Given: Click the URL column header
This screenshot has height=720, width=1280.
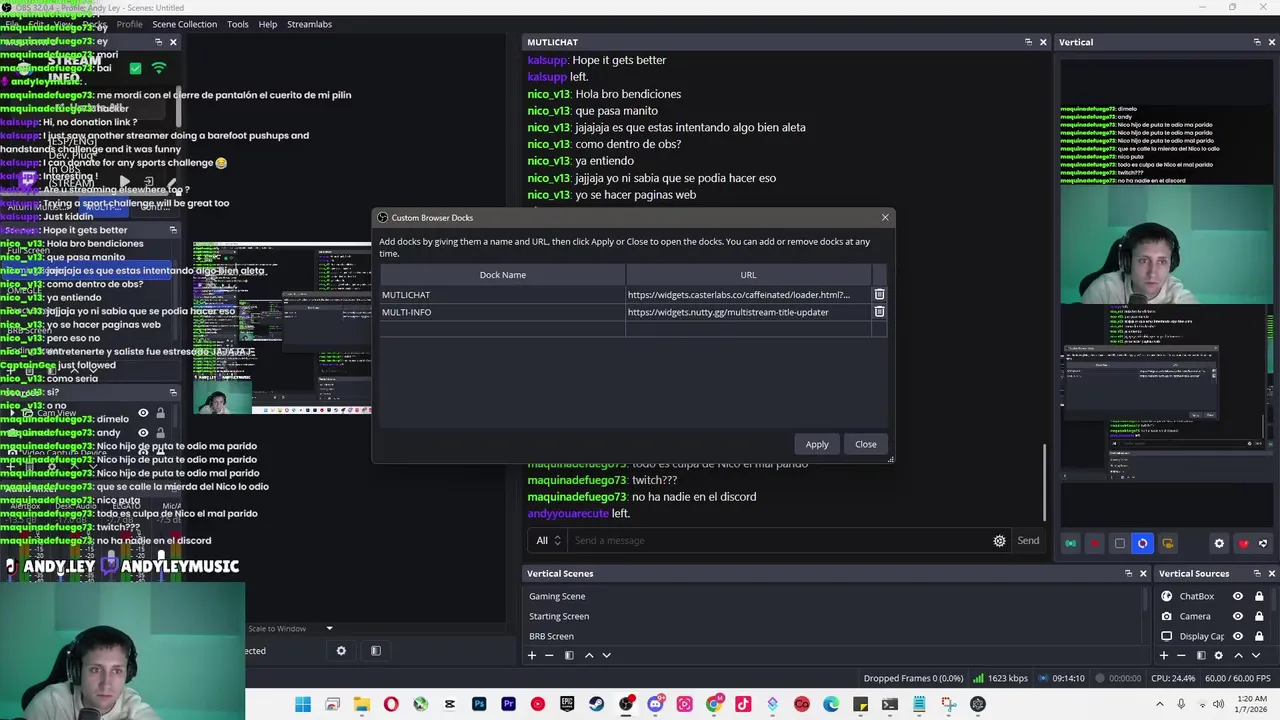Looking at the screenshot, I should 748,275.
